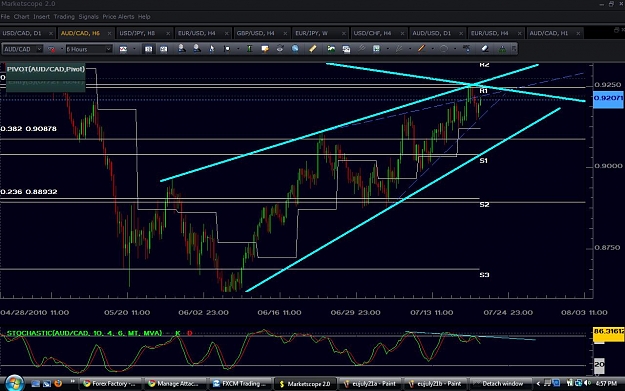Click the chart type icon in toolbar
This screenshot has height=391, width=625.
[123, 49]
